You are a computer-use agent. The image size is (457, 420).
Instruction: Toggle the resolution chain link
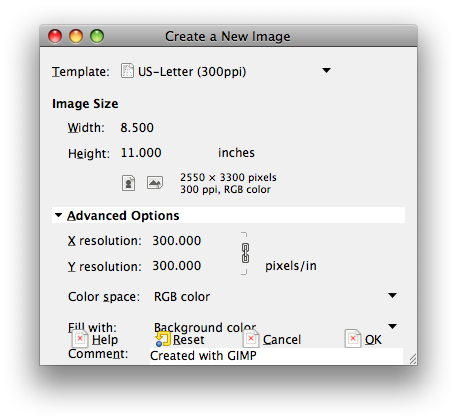(245, 253)
